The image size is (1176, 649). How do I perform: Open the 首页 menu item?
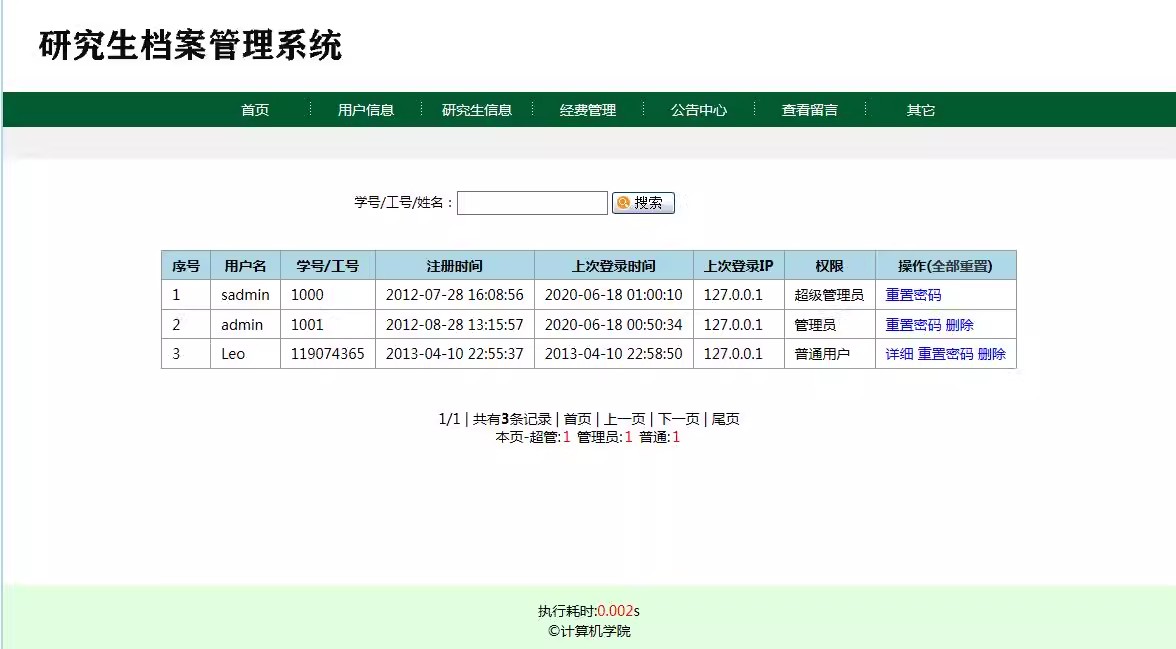click(255, 110)
